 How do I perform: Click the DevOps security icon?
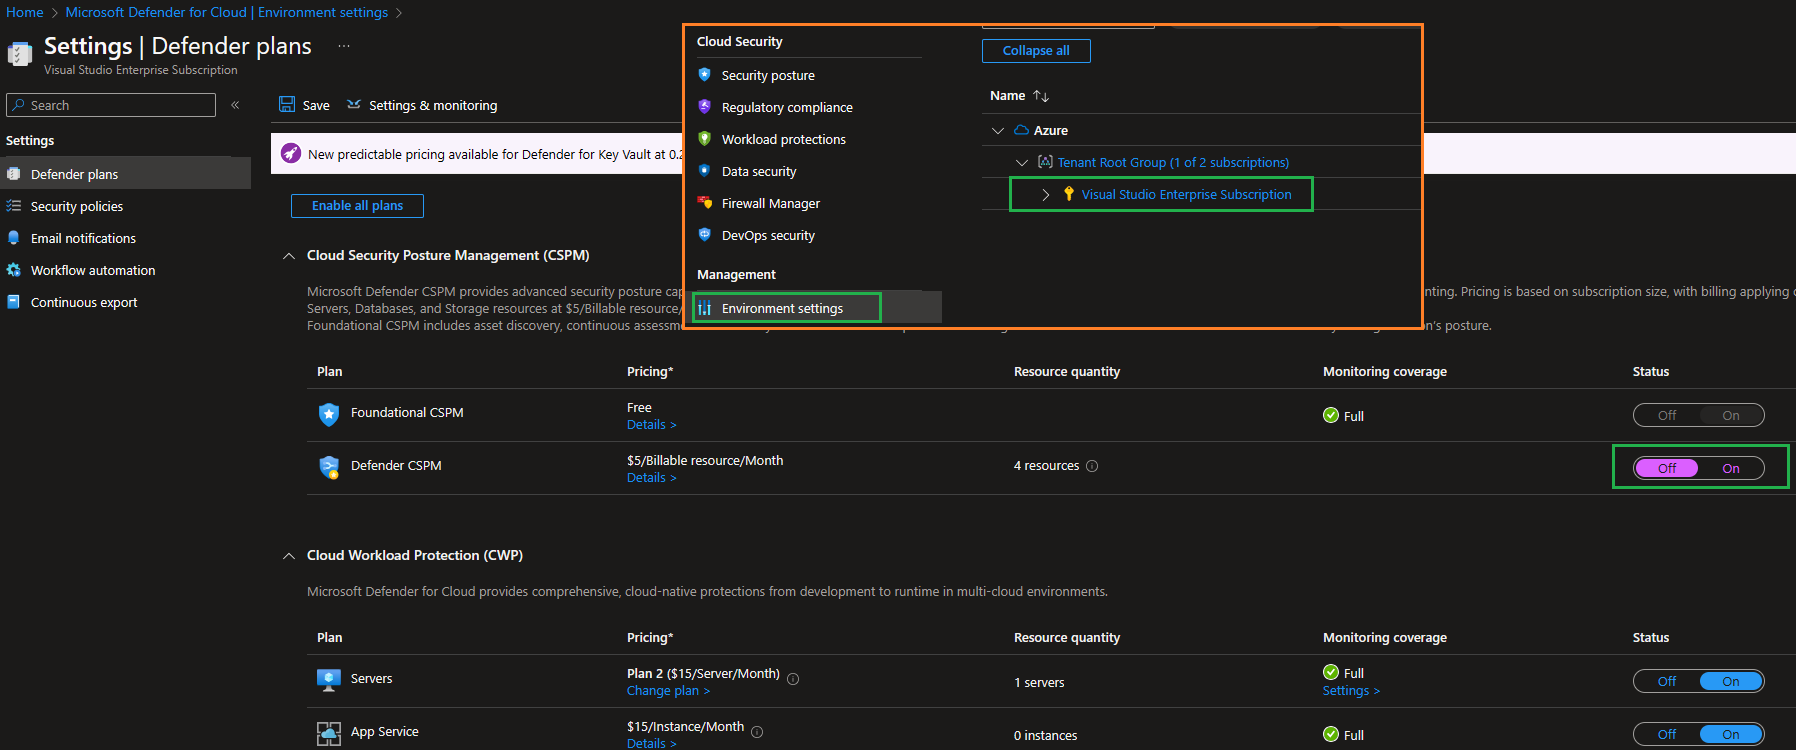705,235
